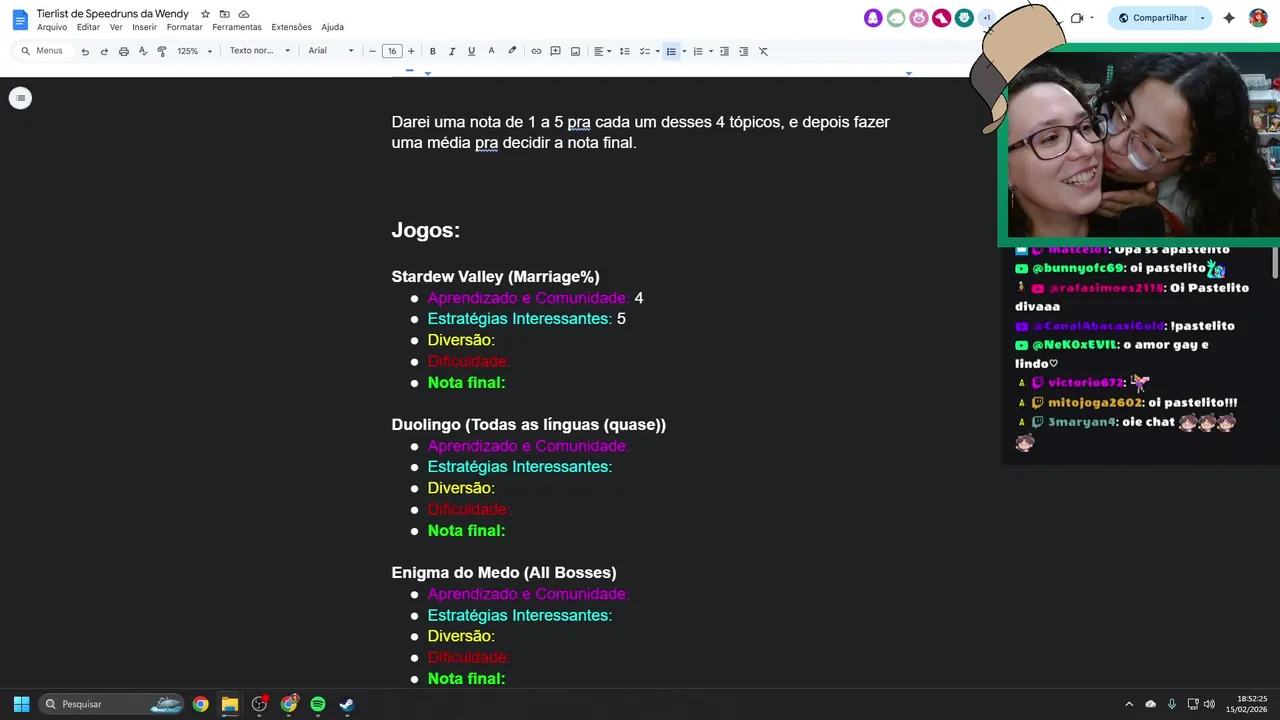Toggle the numbered list button
Screen dimensions: 1280x720
pos(698,51)
